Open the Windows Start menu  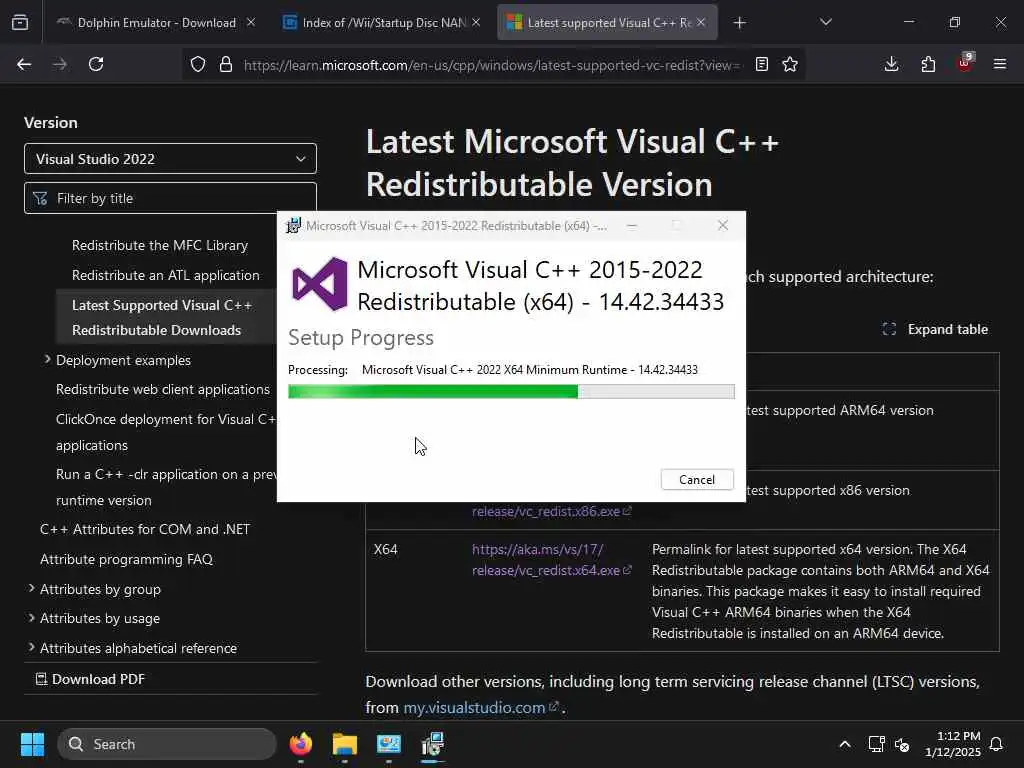(32, 744)
